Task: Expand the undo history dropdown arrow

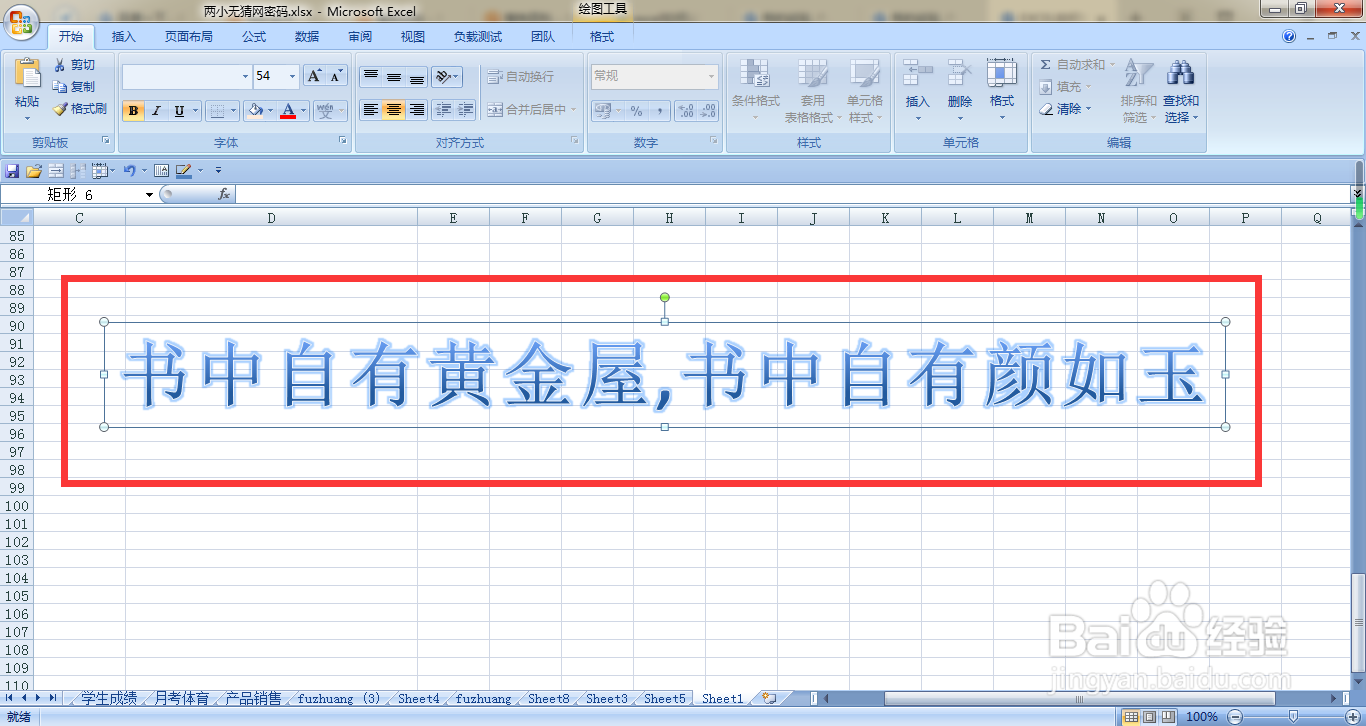Action: pos(146,170)
